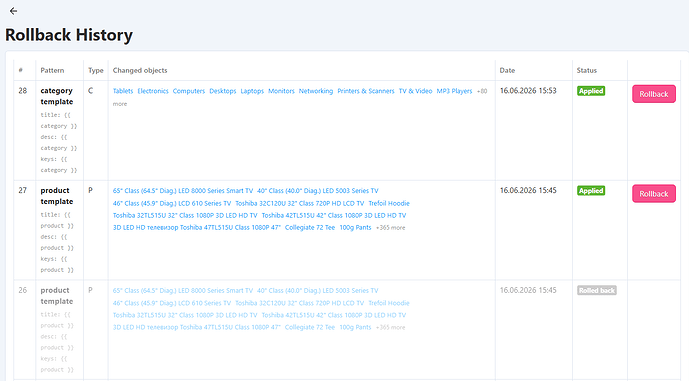Open the MP3 Players category link
Viewport: 689px width, 381px height.
coord(454,91)
